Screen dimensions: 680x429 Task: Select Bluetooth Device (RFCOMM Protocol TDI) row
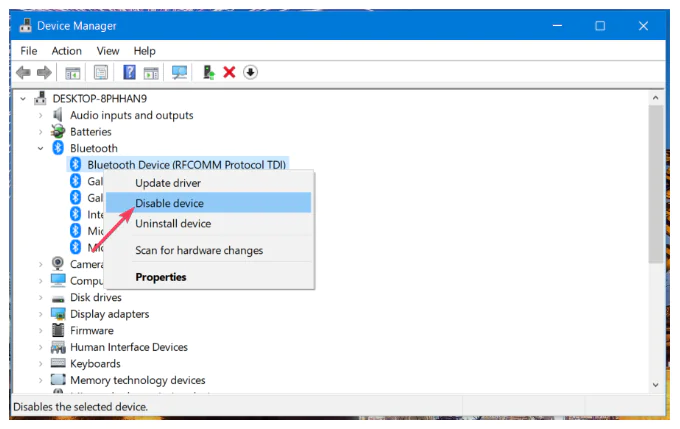[x=177, y=164]
